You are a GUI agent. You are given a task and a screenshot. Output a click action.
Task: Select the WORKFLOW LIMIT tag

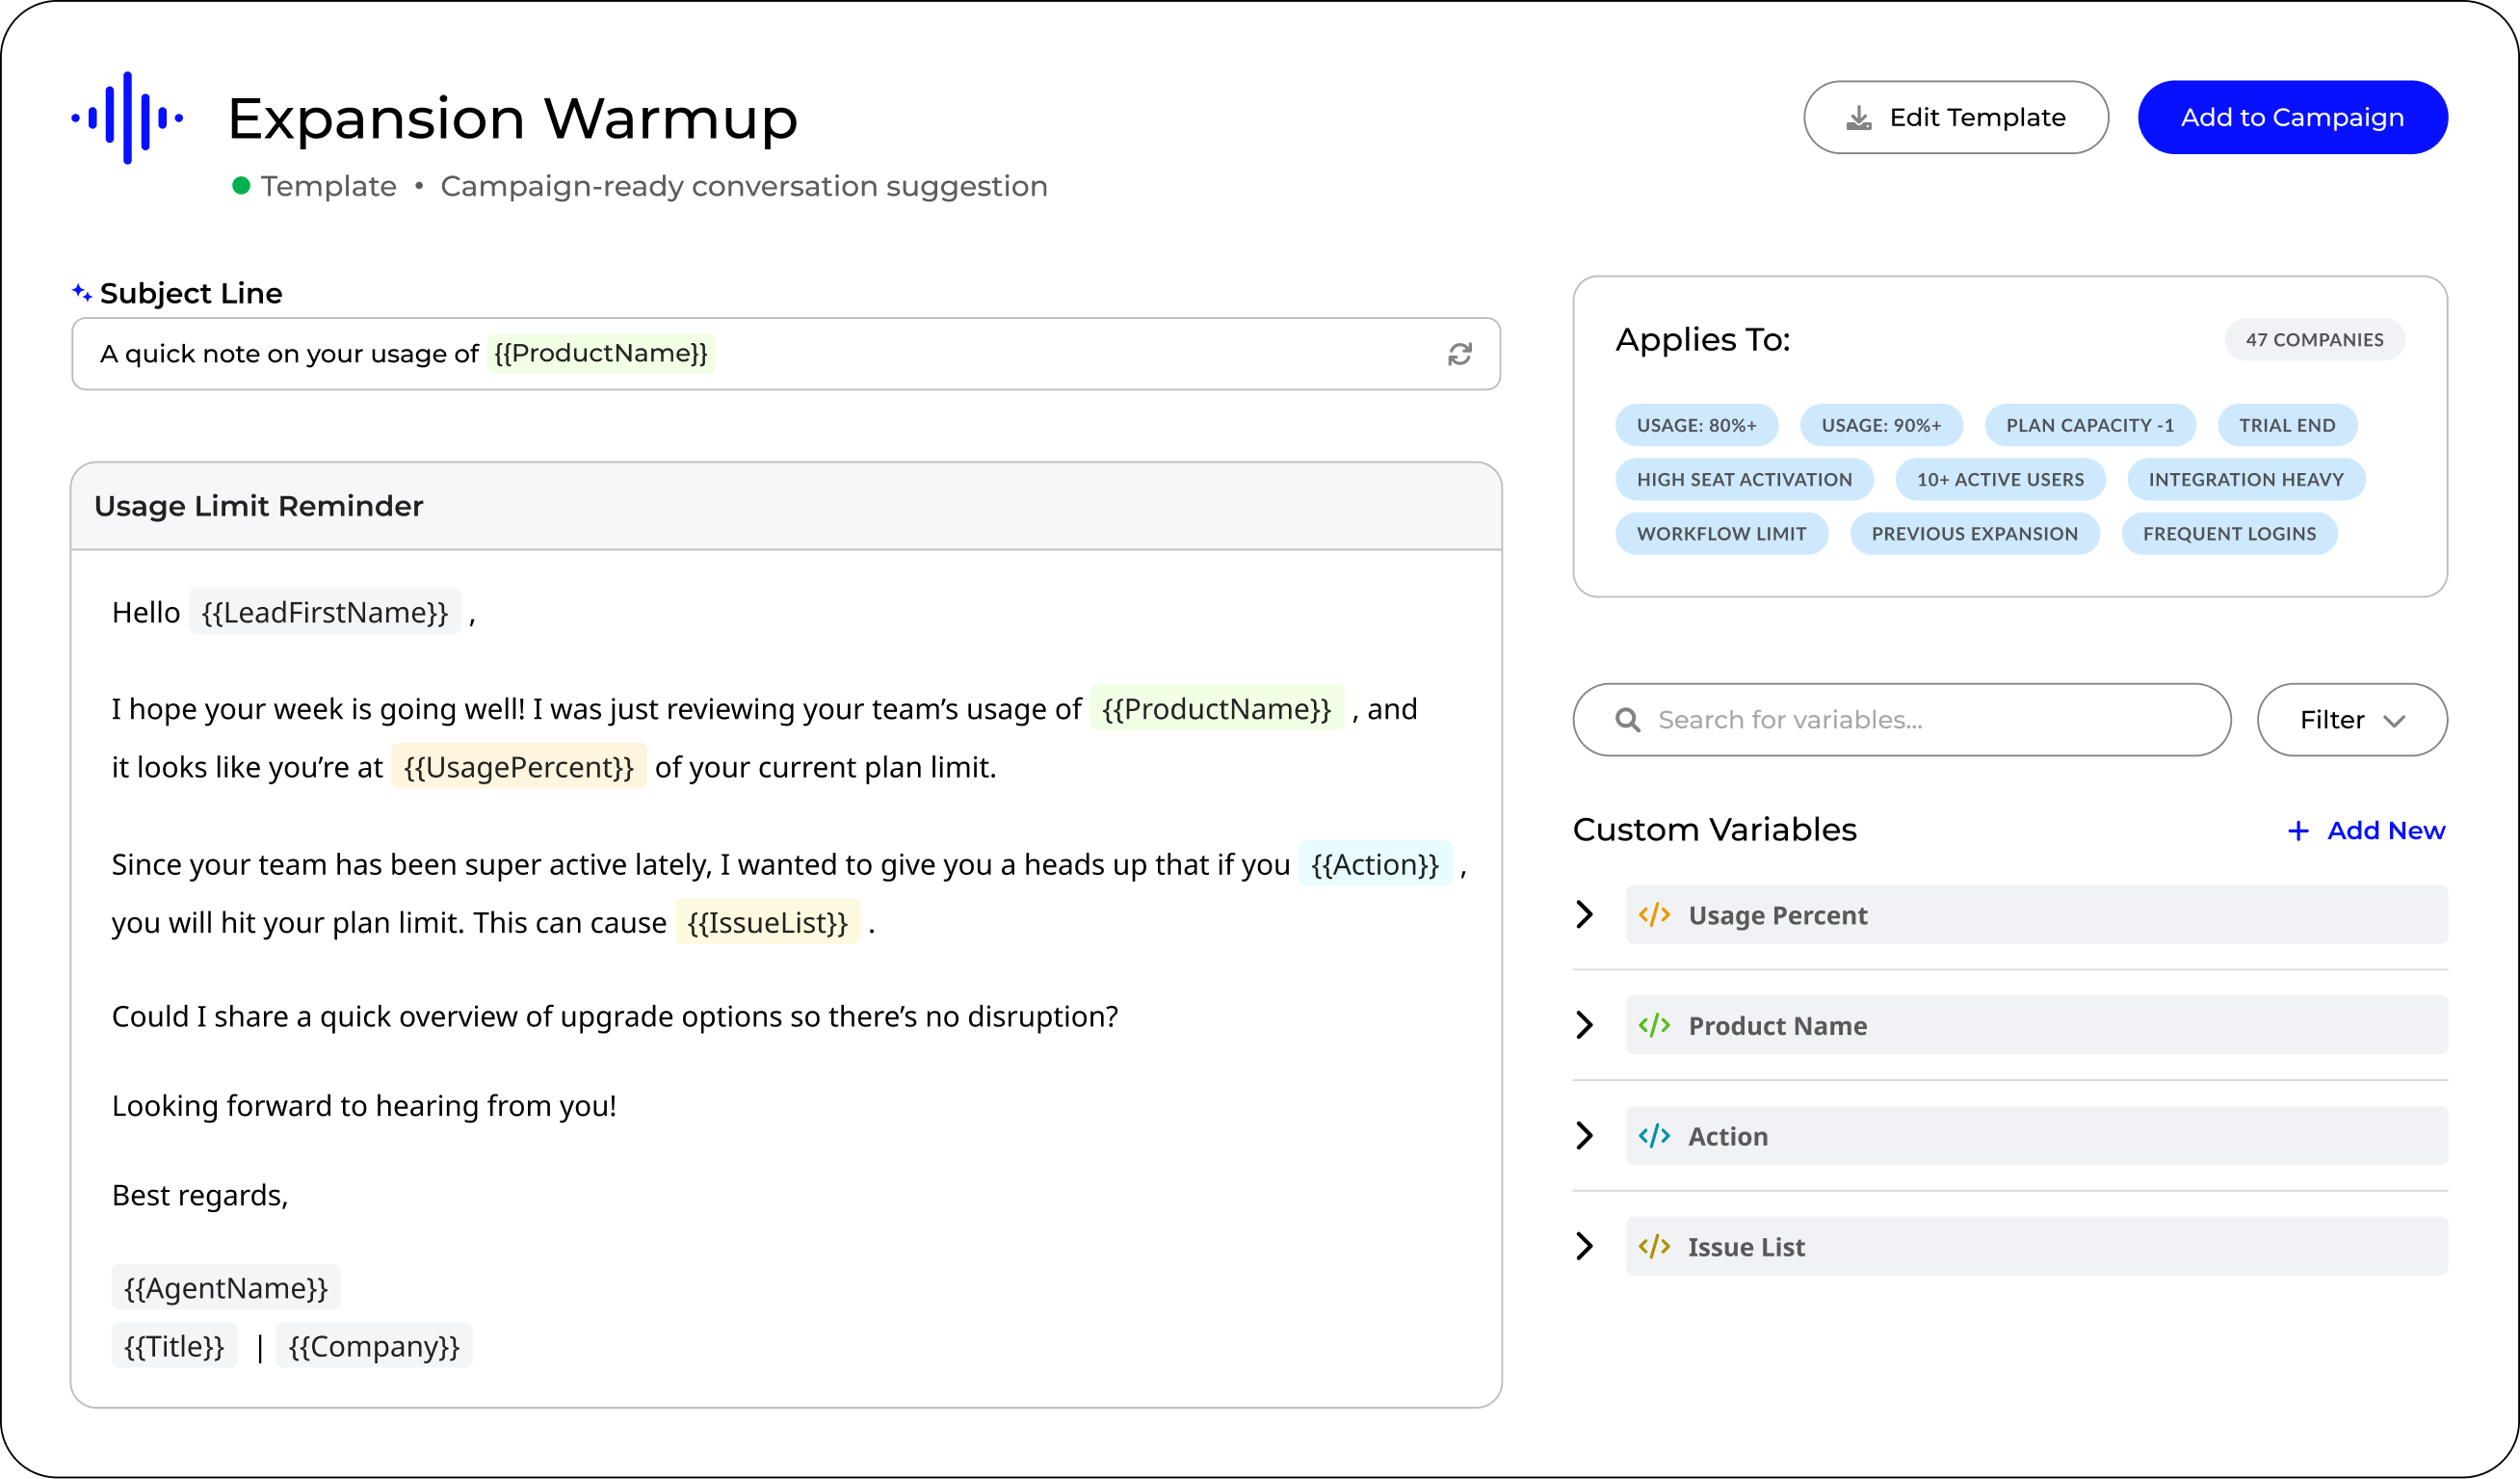[x=1722, y=534]
